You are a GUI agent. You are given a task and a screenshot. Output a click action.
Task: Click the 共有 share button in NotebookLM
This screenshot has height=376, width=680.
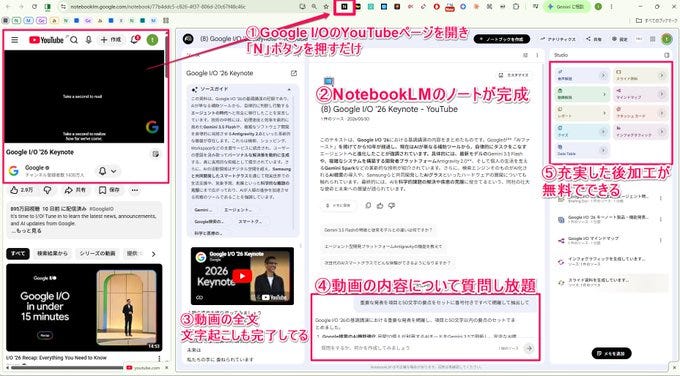594,39
